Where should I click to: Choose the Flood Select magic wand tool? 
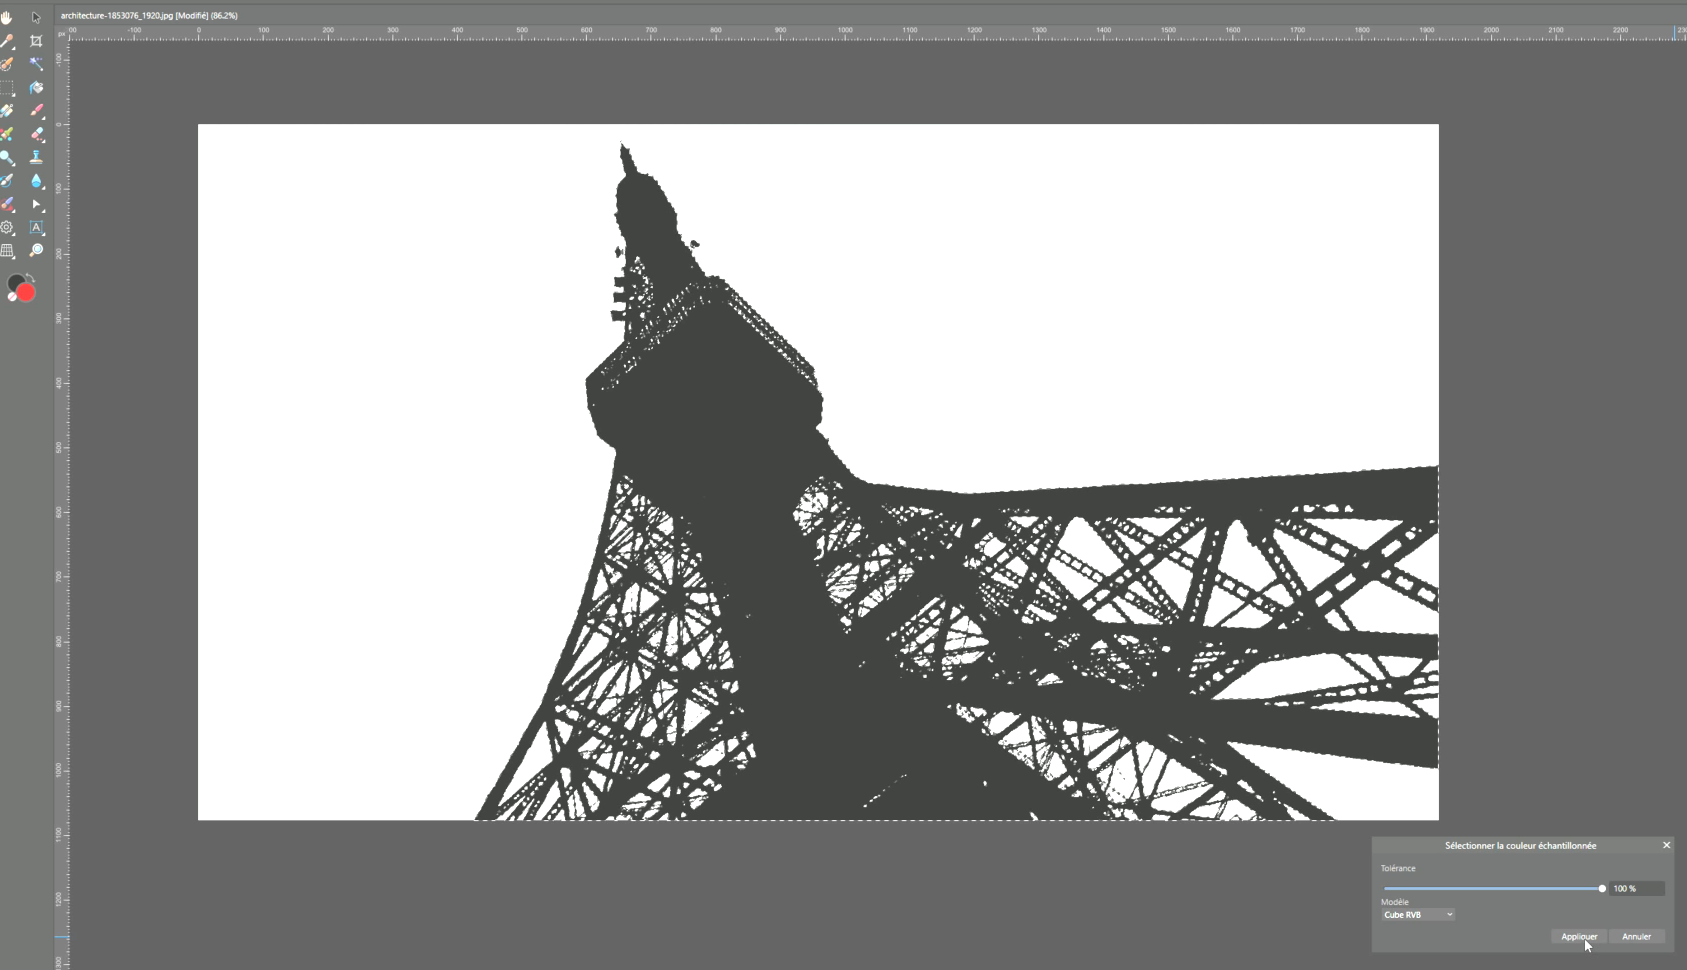click(x=36, y=64)
